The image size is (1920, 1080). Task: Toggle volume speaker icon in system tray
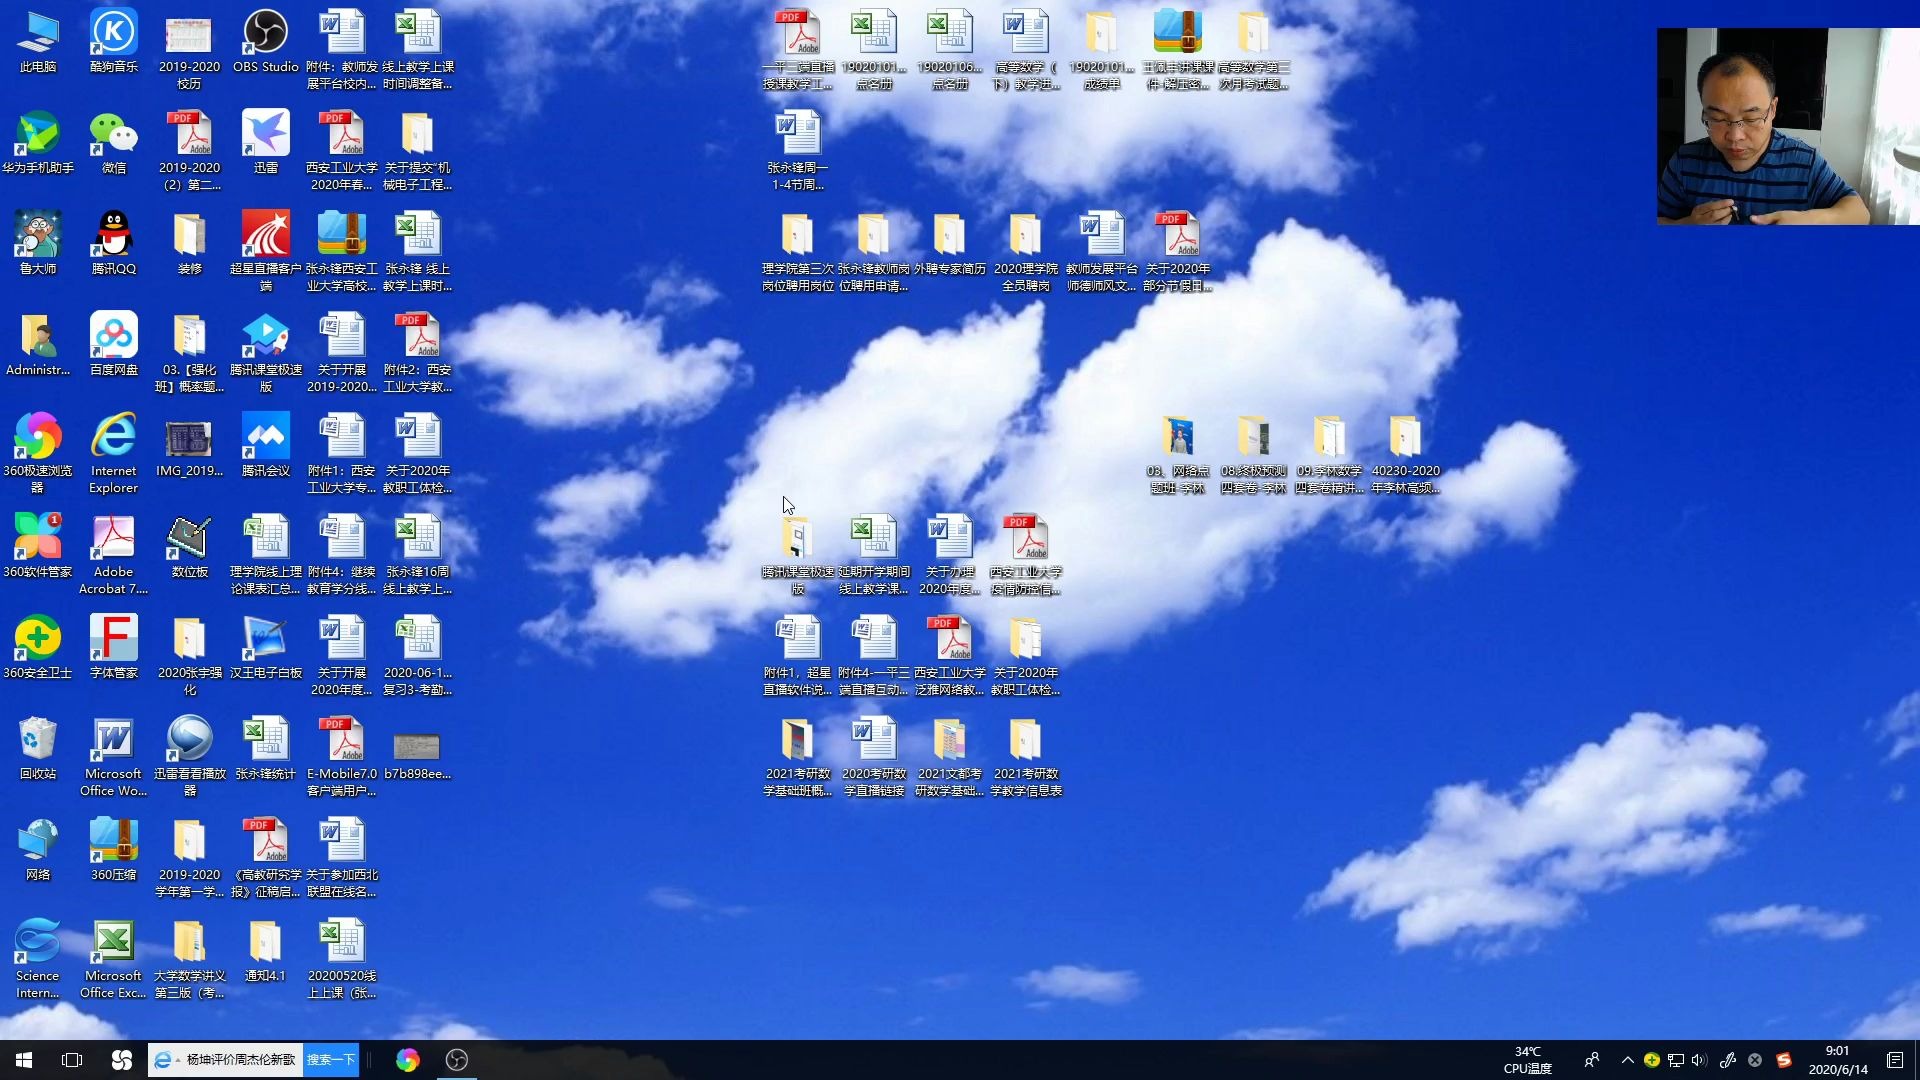tap(1699, 1060)
